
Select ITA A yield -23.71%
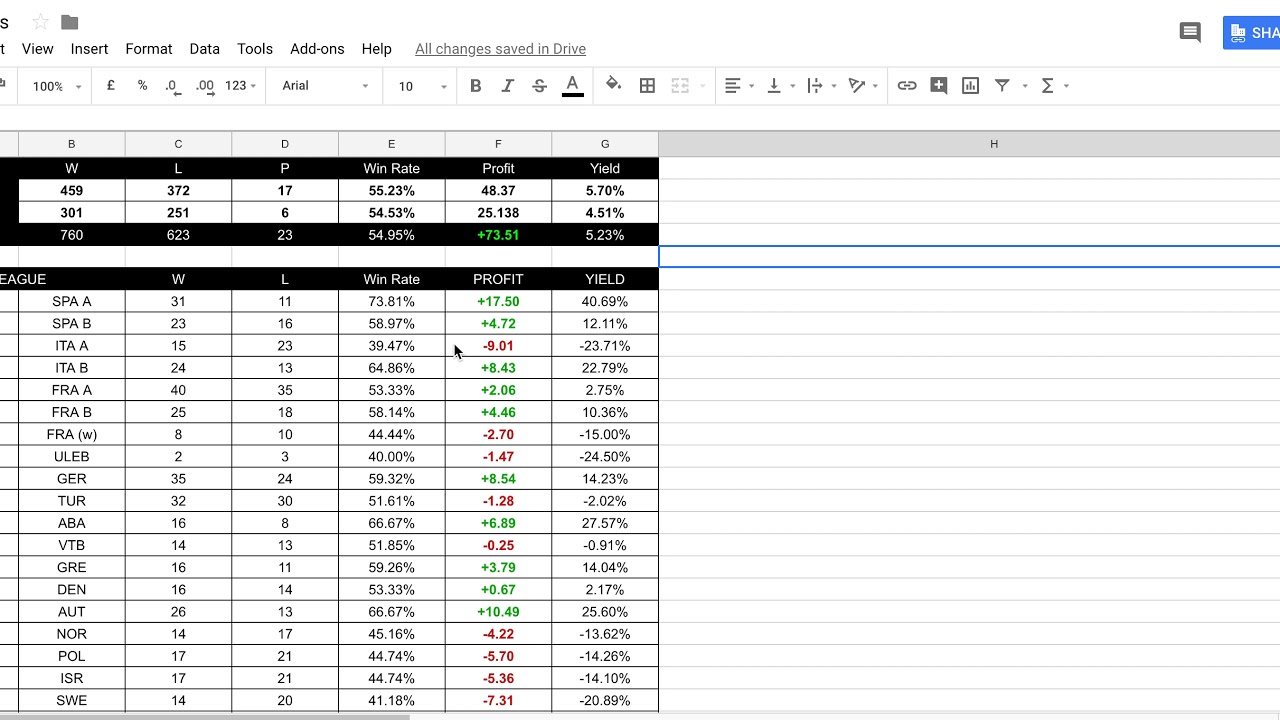[605, 346]
